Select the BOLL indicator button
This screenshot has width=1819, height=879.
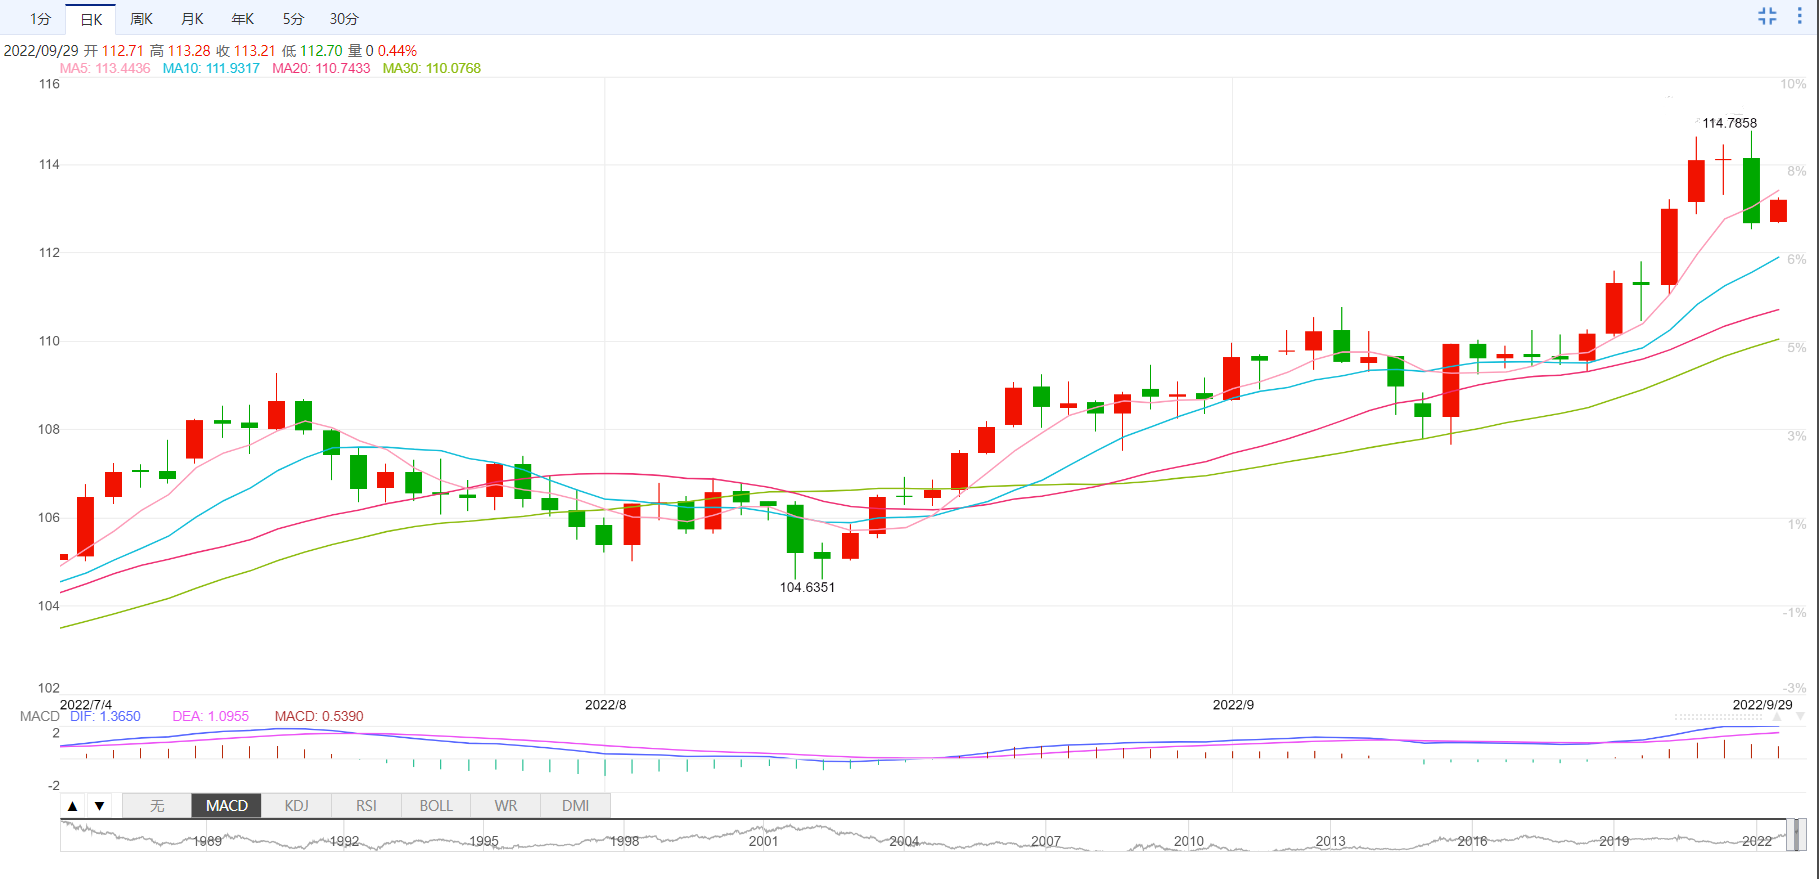(x=436, y=806)
